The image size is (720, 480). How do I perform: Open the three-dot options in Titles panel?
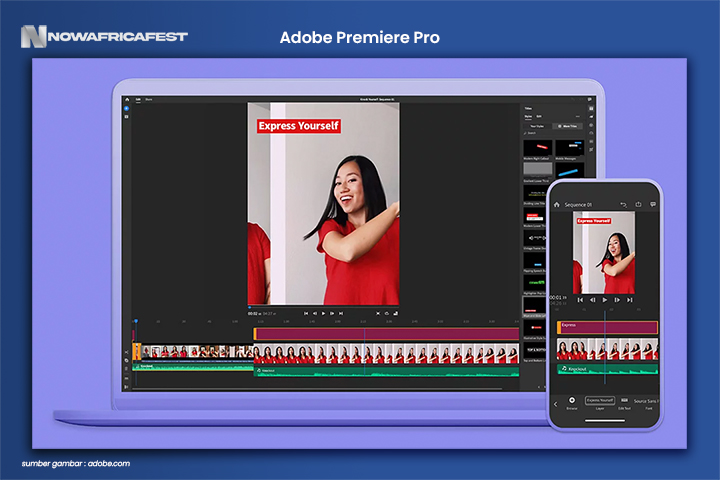pyautogui.click(x=578, y=117)
